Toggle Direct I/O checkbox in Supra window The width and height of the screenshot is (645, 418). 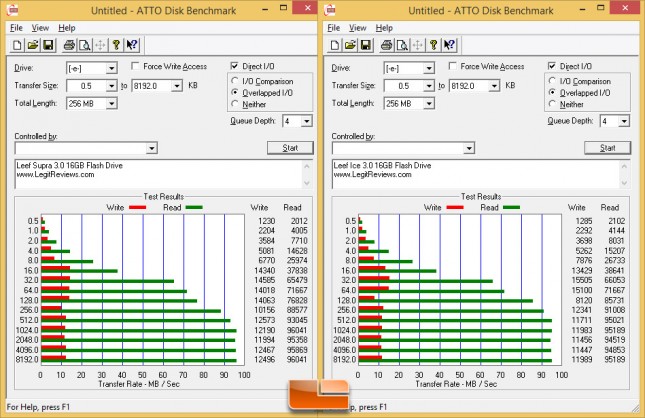click(234, 66)
